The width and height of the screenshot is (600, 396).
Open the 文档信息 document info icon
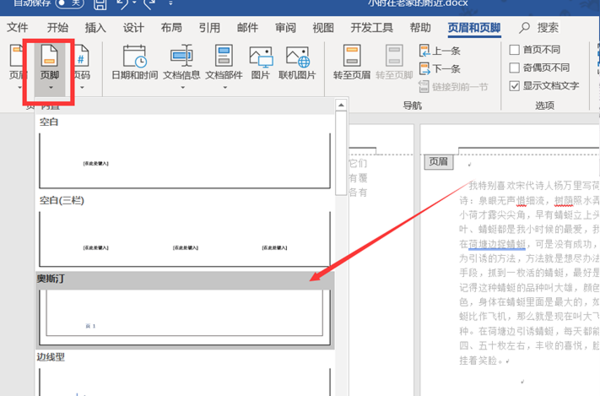[182, 56]
